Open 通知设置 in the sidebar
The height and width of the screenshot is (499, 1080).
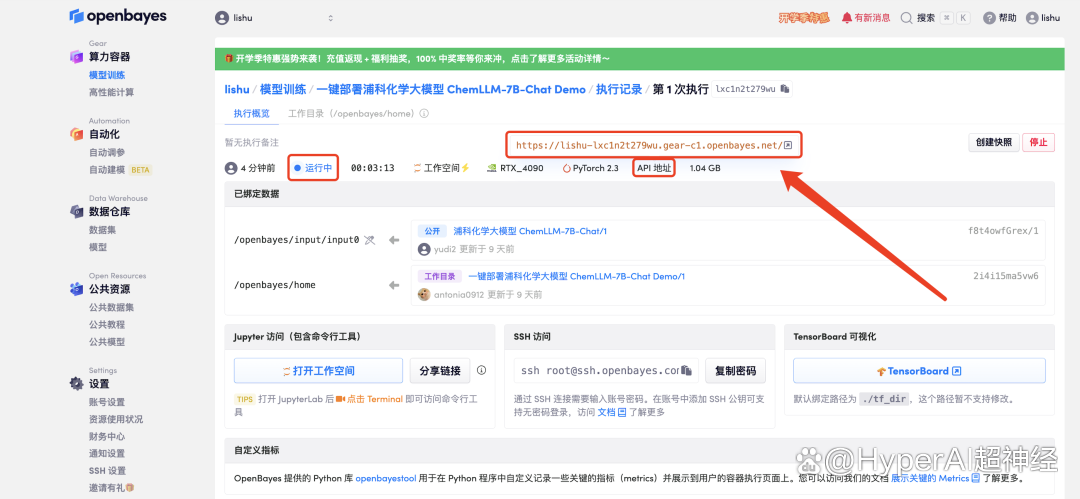(x=107, y=454)
